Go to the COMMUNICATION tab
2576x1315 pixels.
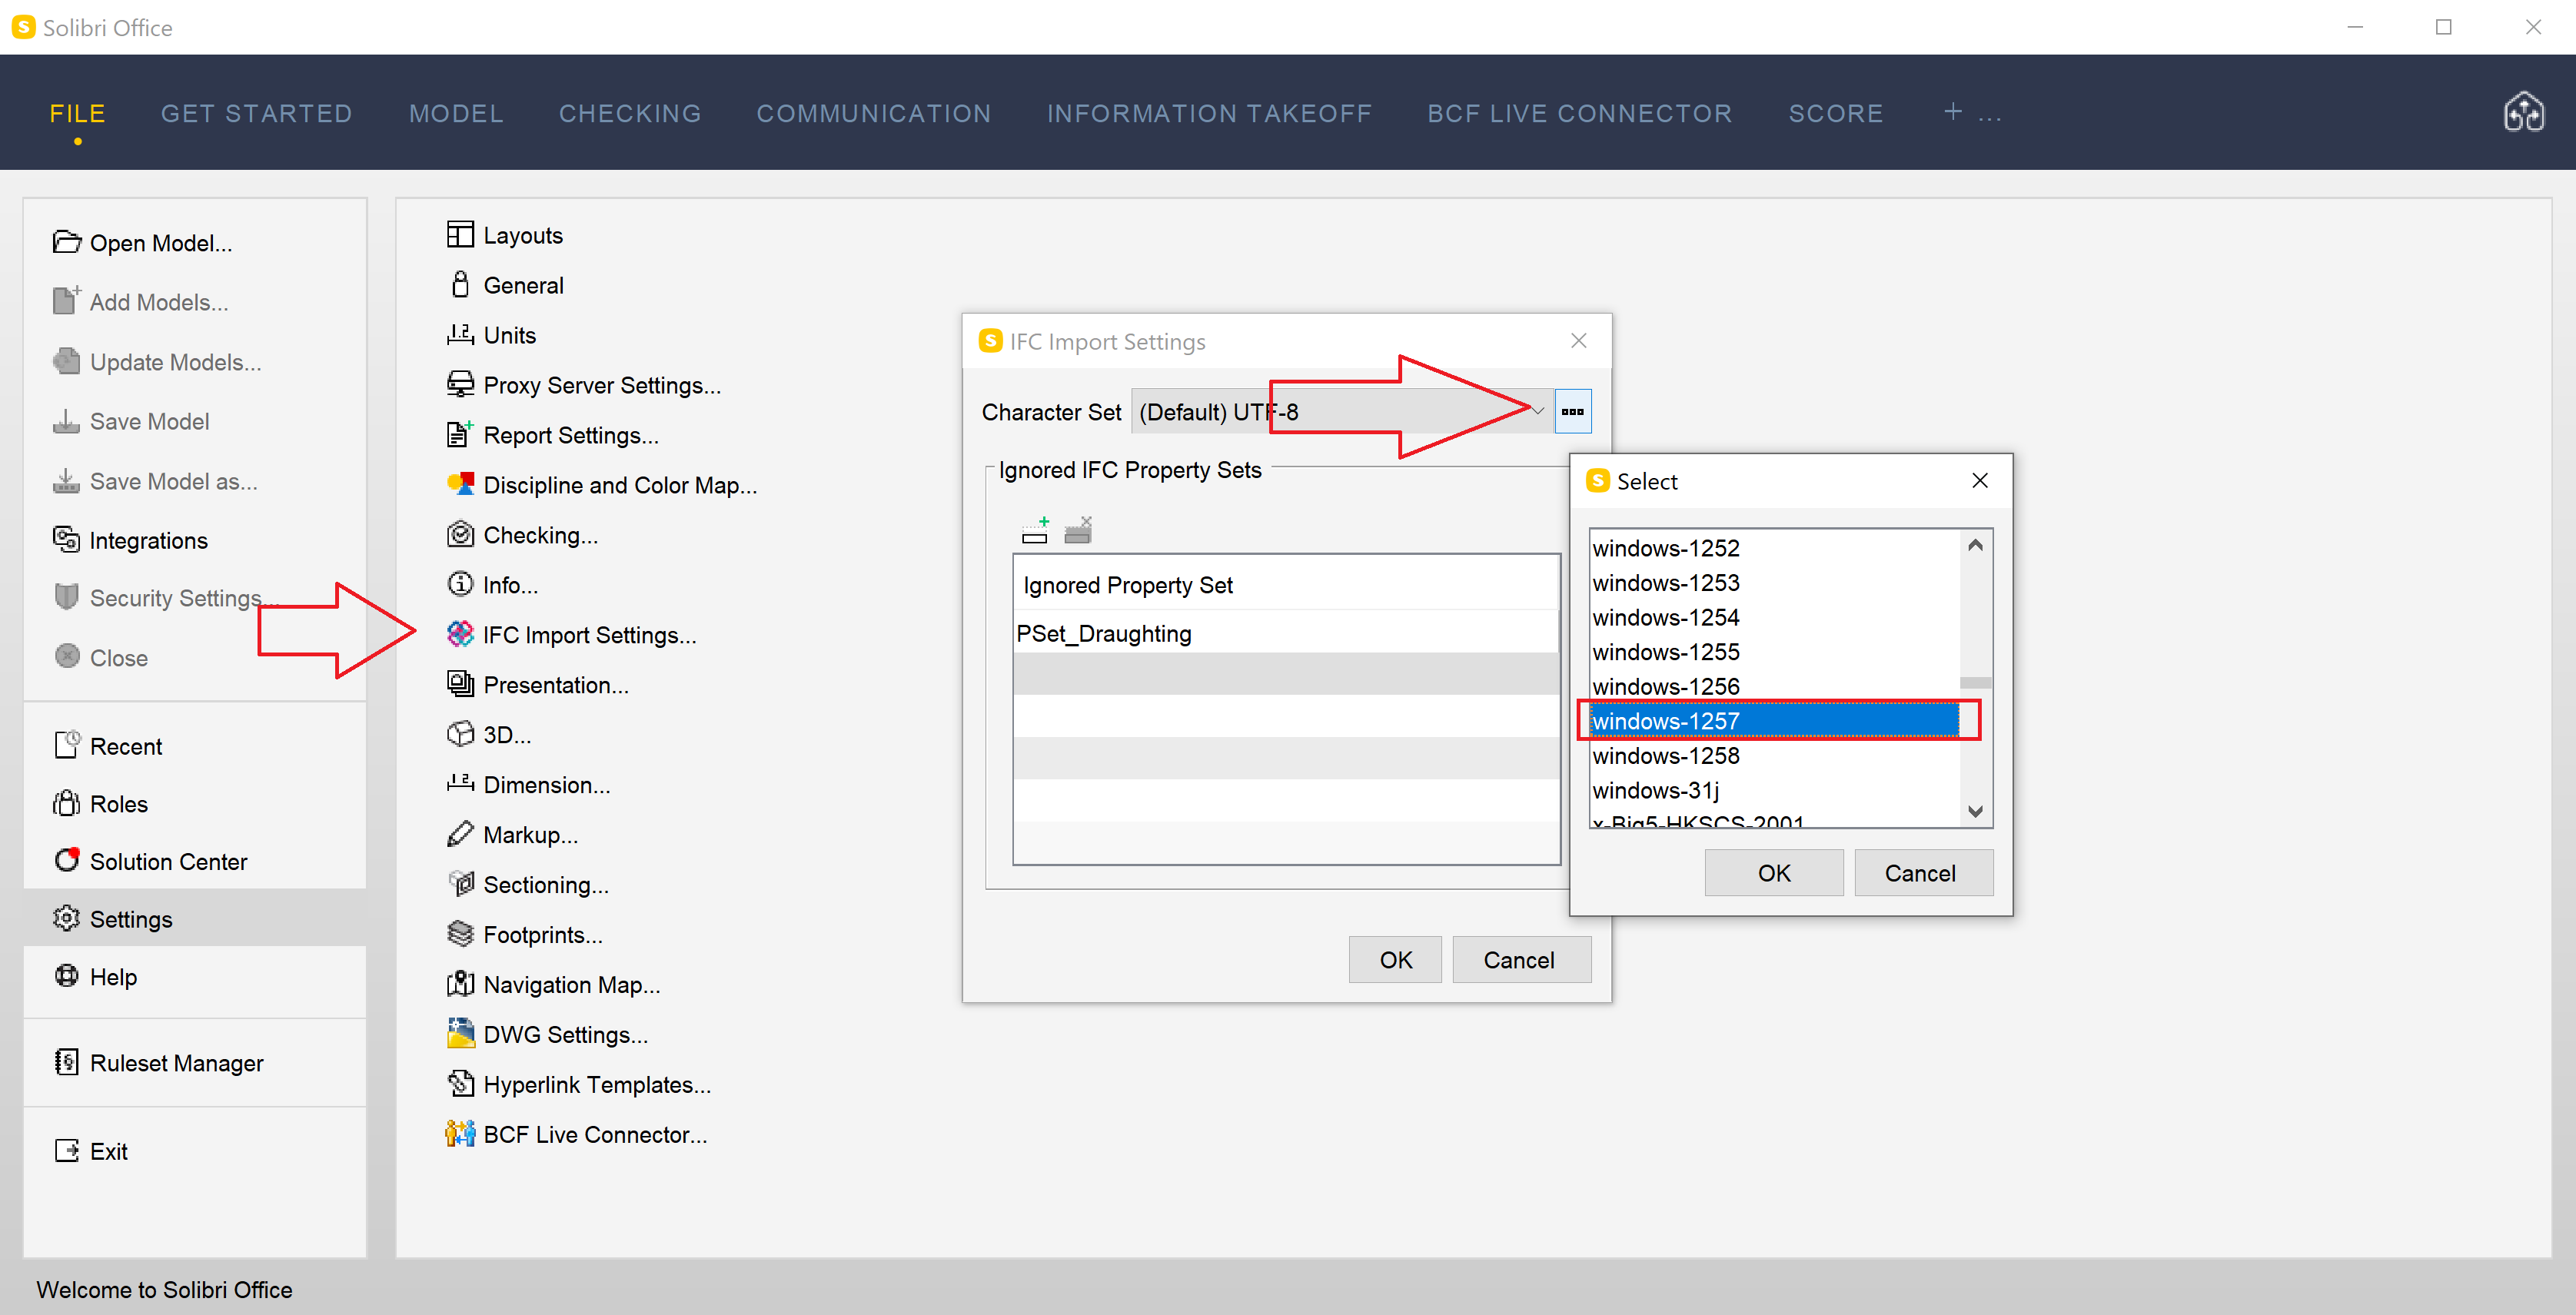pyautogui.click(x=873, y=113)
